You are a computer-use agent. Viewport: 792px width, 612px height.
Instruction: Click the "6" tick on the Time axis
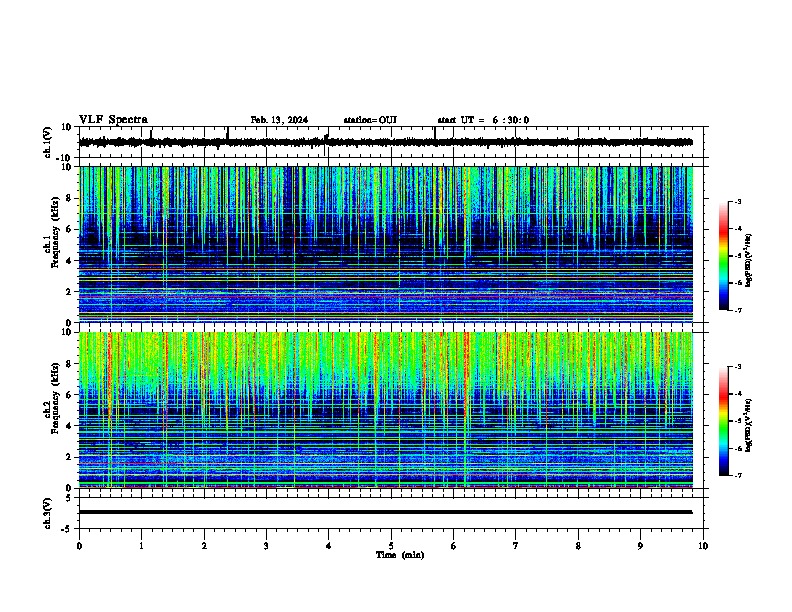pyautogui.click(x=454, y=546)
